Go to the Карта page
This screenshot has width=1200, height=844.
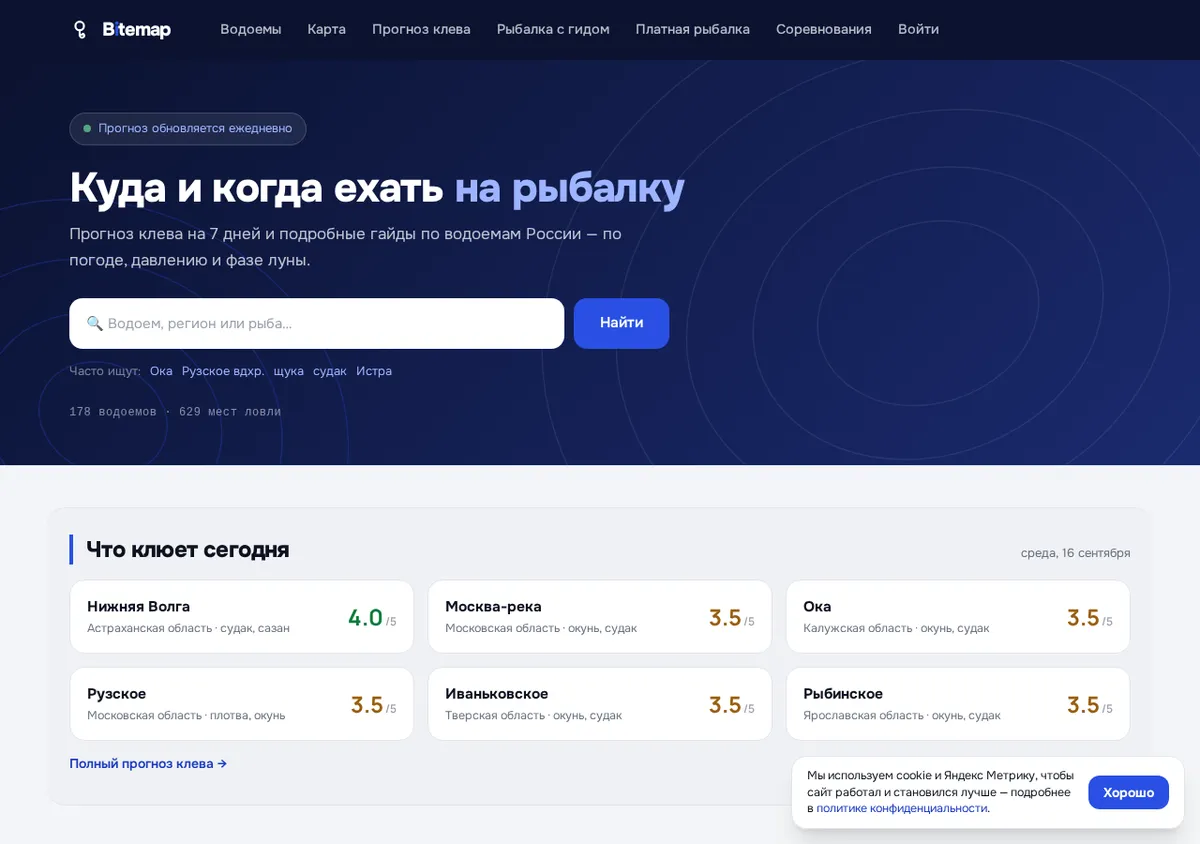pyautogui.click(x=327, y=30)
